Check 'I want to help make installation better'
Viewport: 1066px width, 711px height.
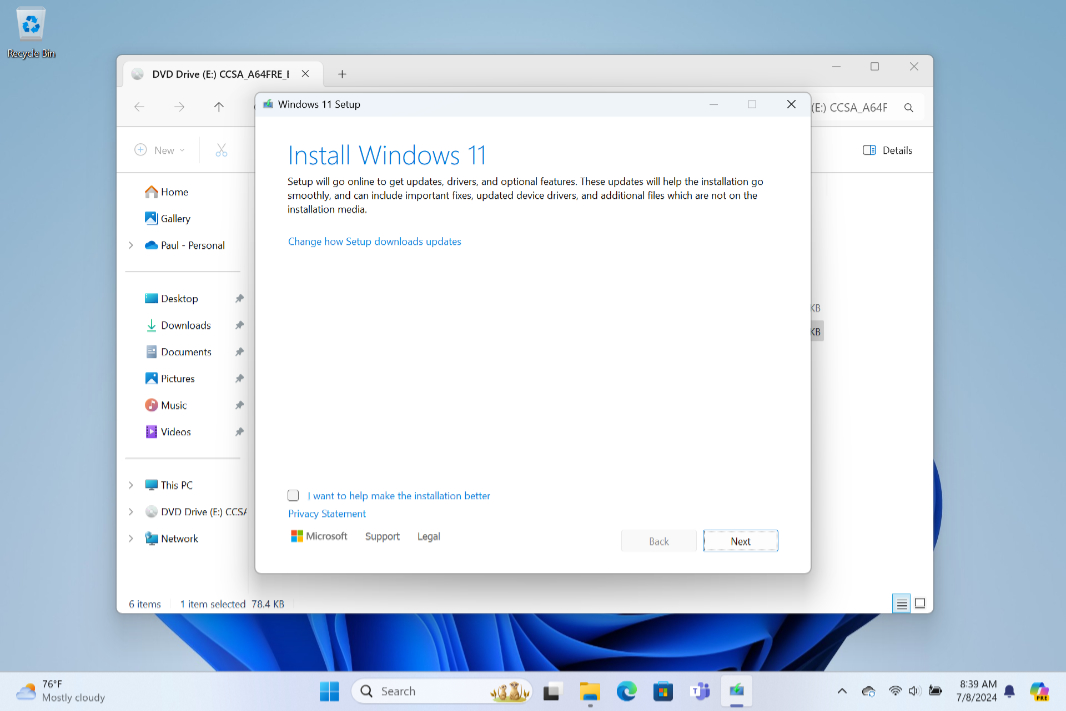293,496
